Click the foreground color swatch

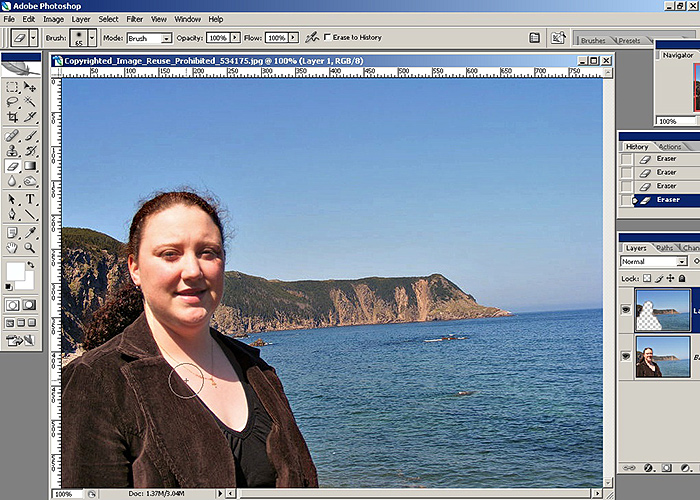tap(15, 271)
